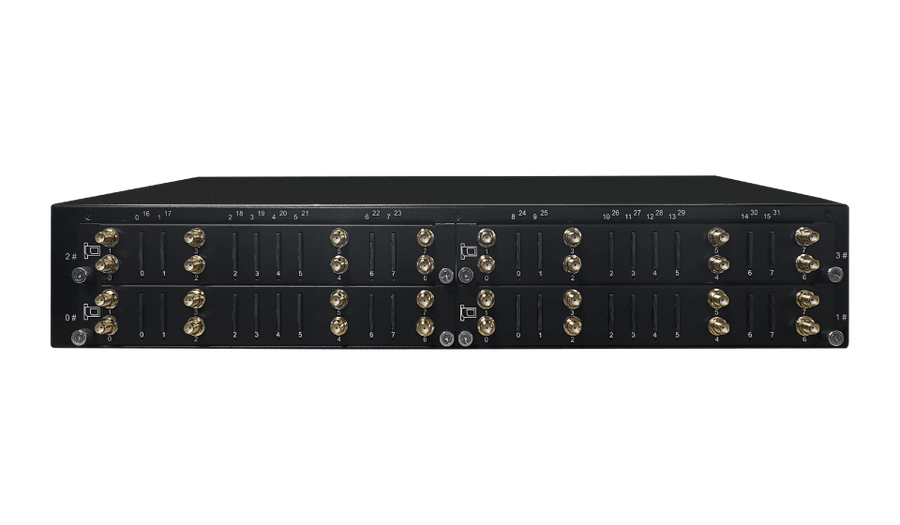This screenshot has width=900, height=525.
Task: Click the left thumbscrew of module 2#
Action: [x=78, y=275]
